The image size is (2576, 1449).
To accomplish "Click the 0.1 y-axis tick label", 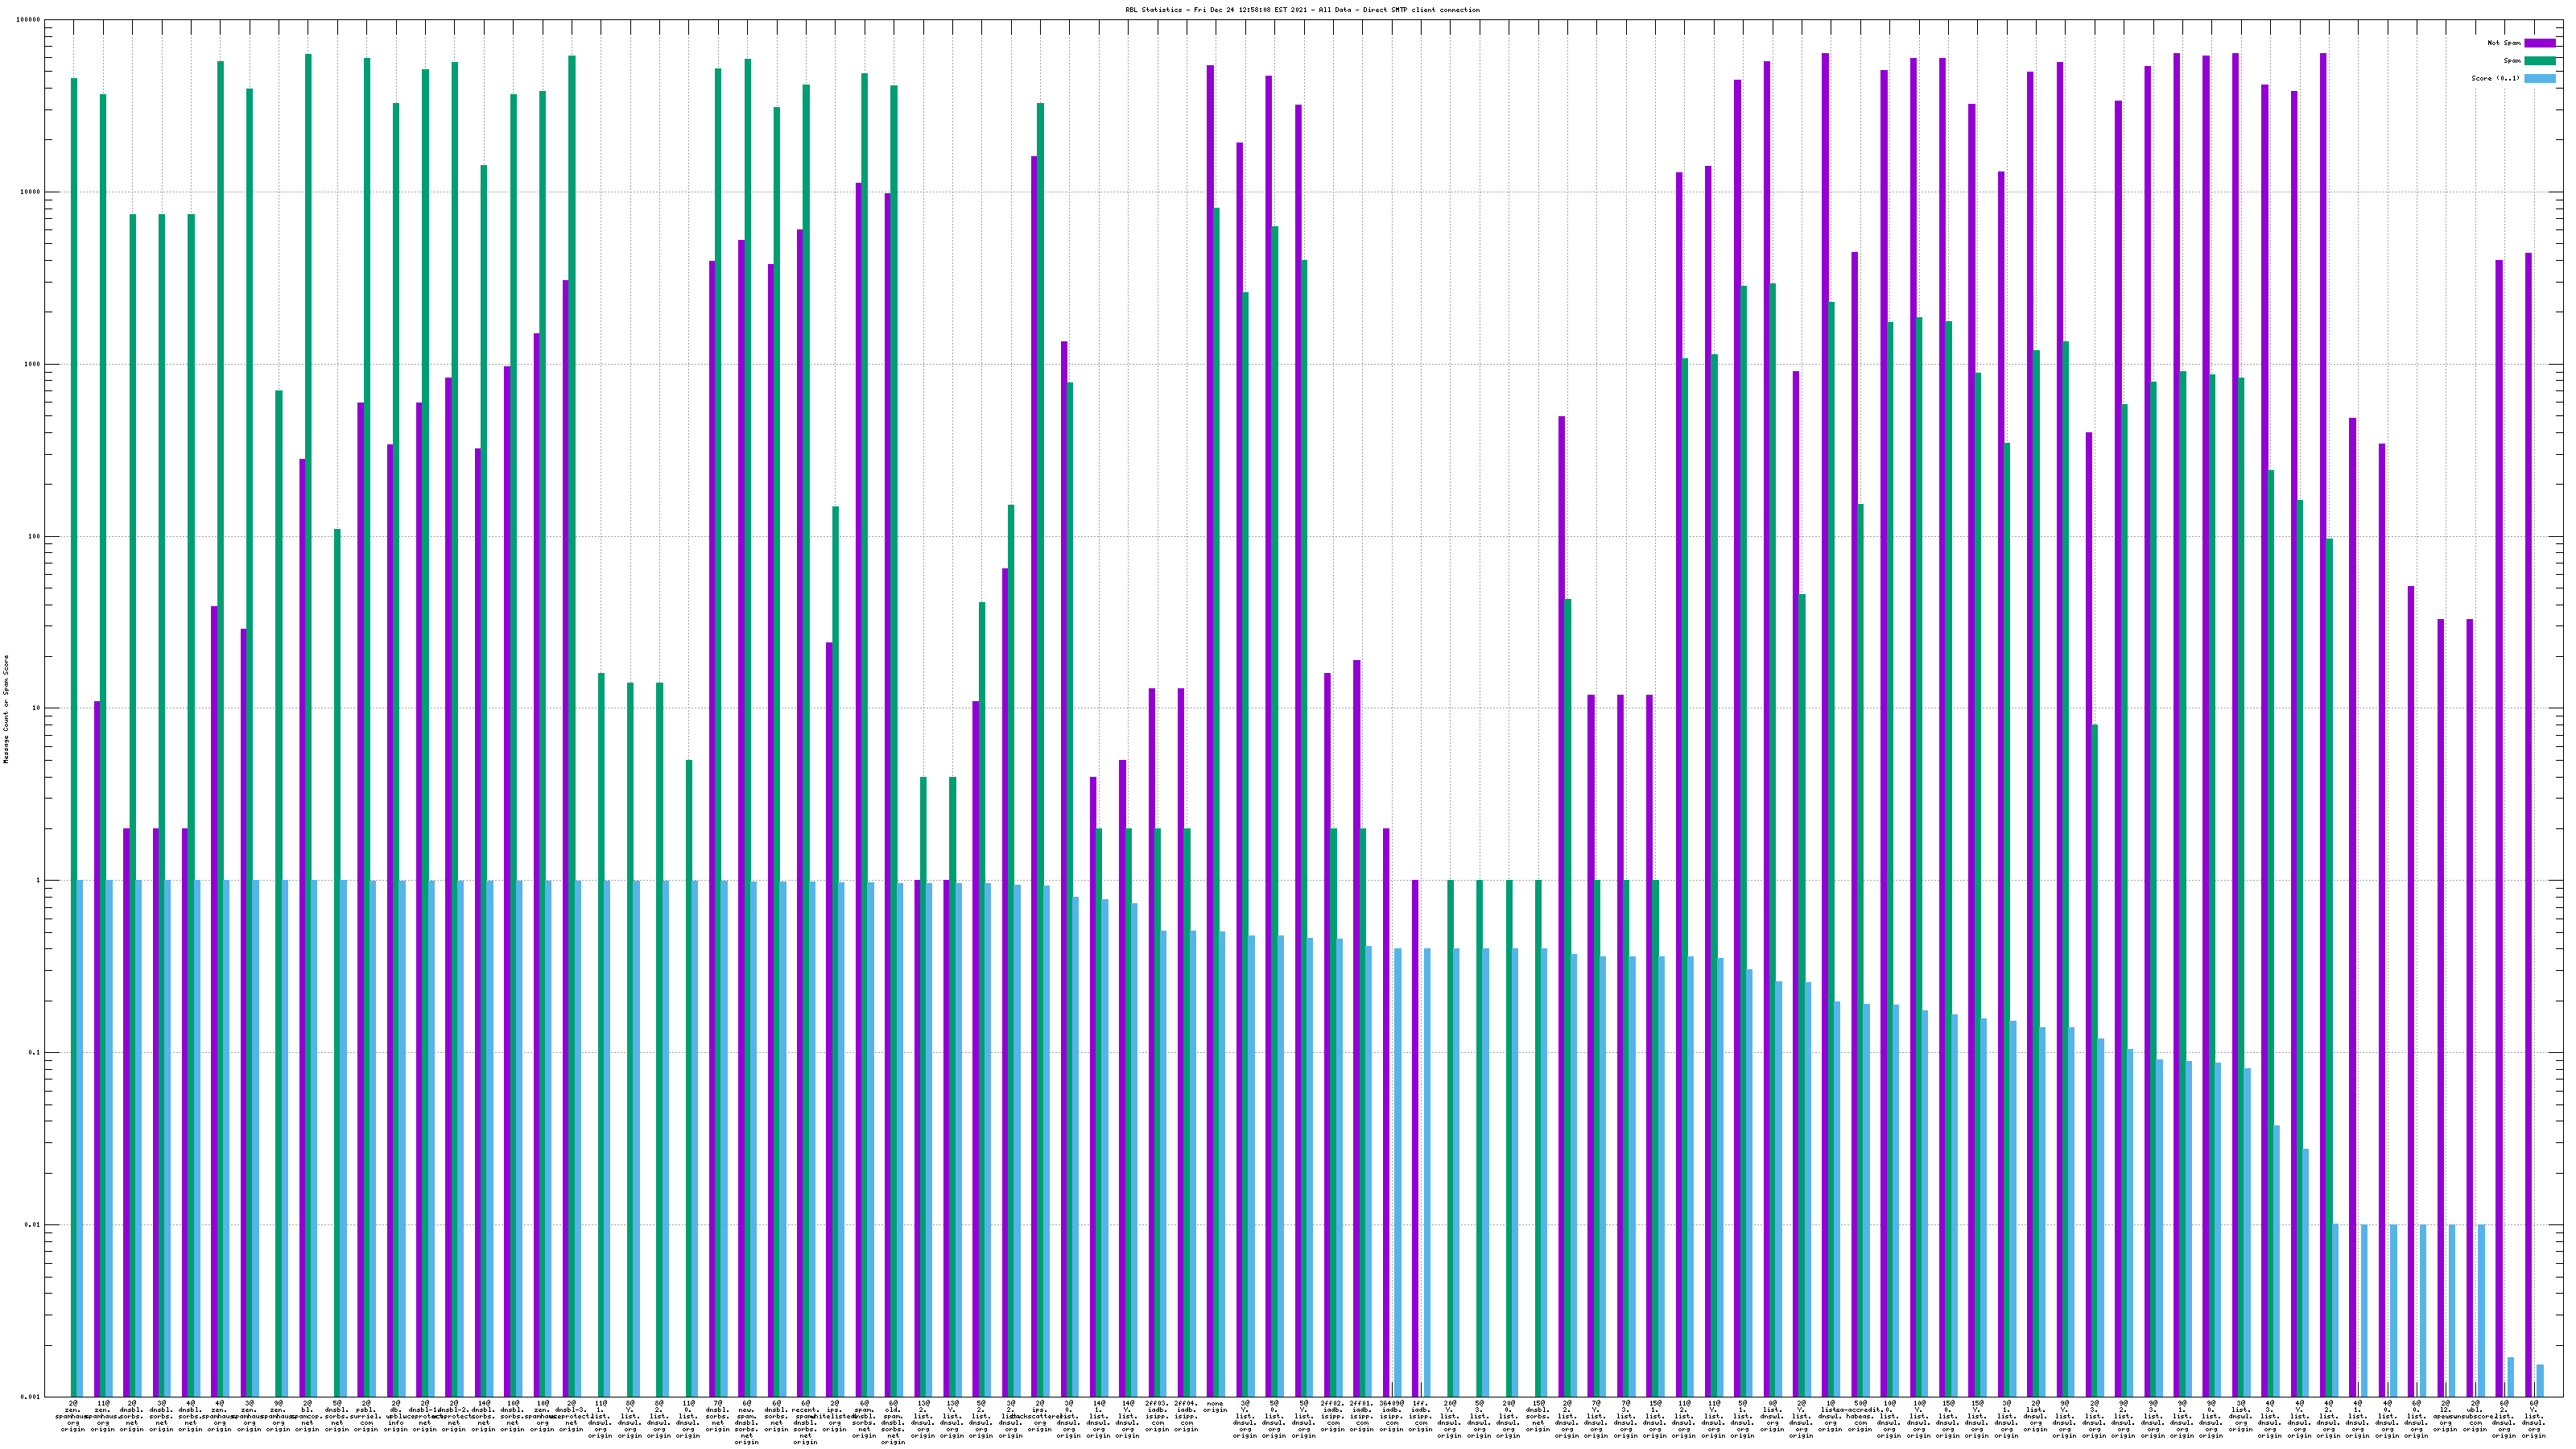I will 33,1053.
